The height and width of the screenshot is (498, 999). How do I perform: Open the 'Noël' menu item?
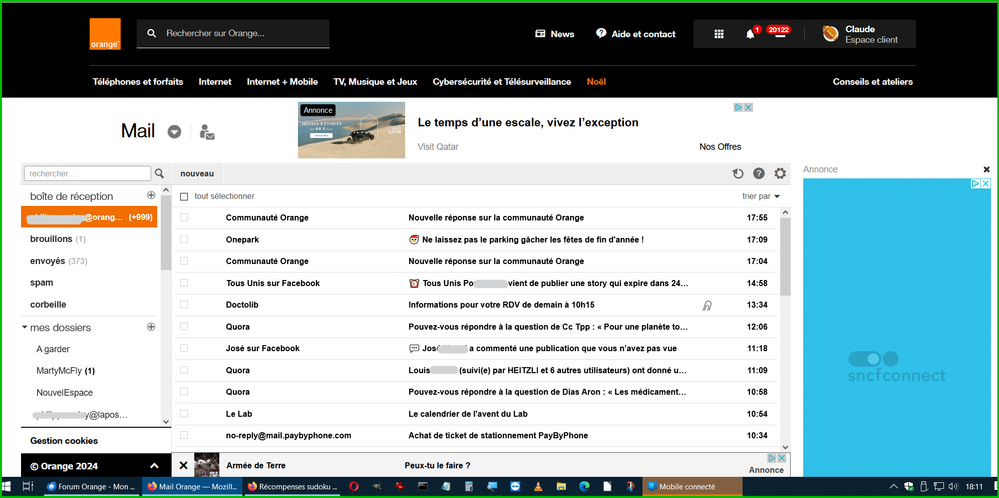(x=596, y=82)
